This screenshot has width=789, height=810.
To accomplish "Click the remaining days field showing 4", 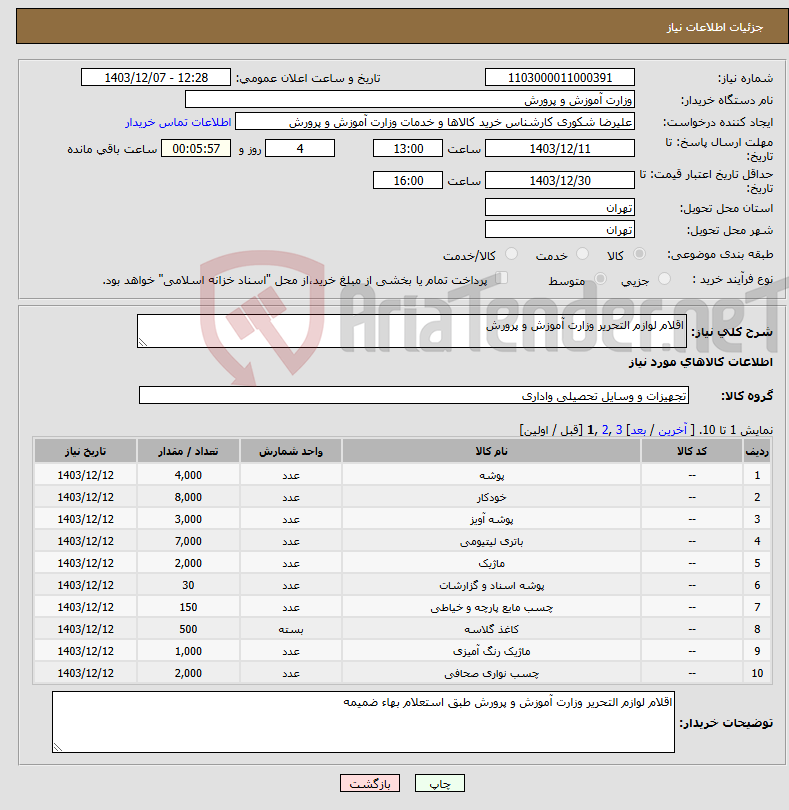I will click(300, 149).
